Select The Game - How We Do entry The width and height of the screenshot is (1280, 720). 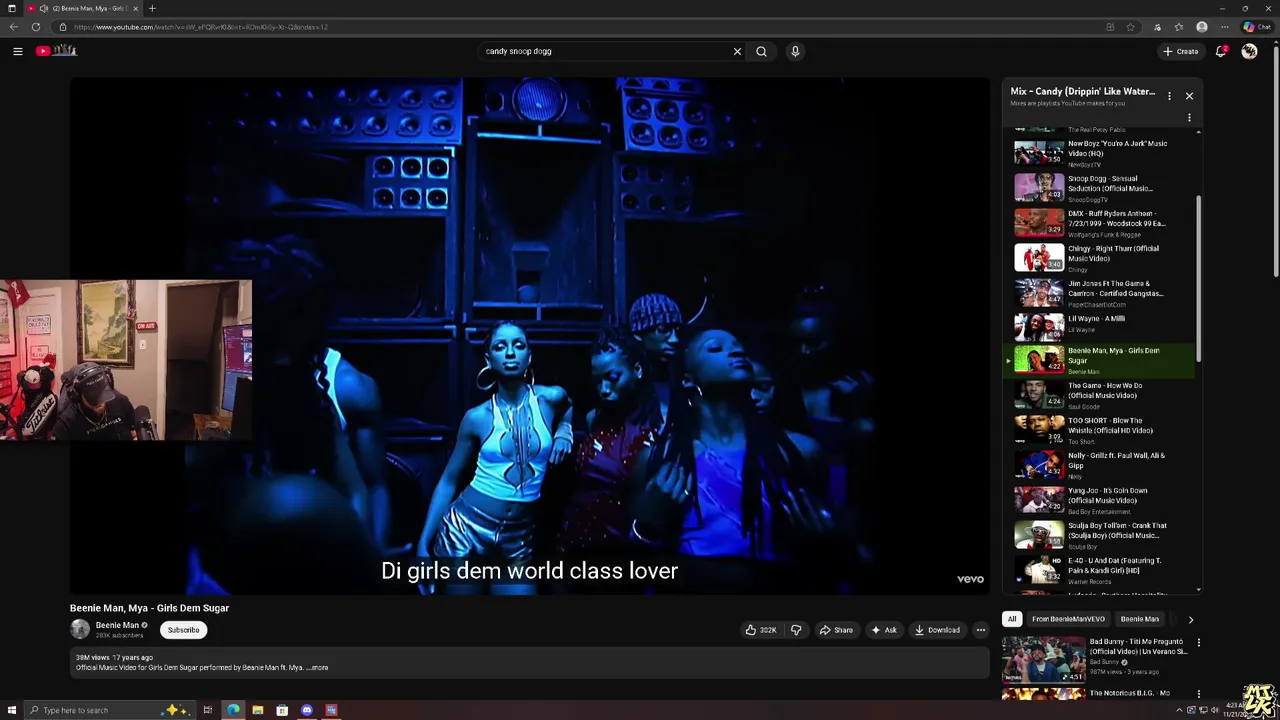tap(1100, 394)
